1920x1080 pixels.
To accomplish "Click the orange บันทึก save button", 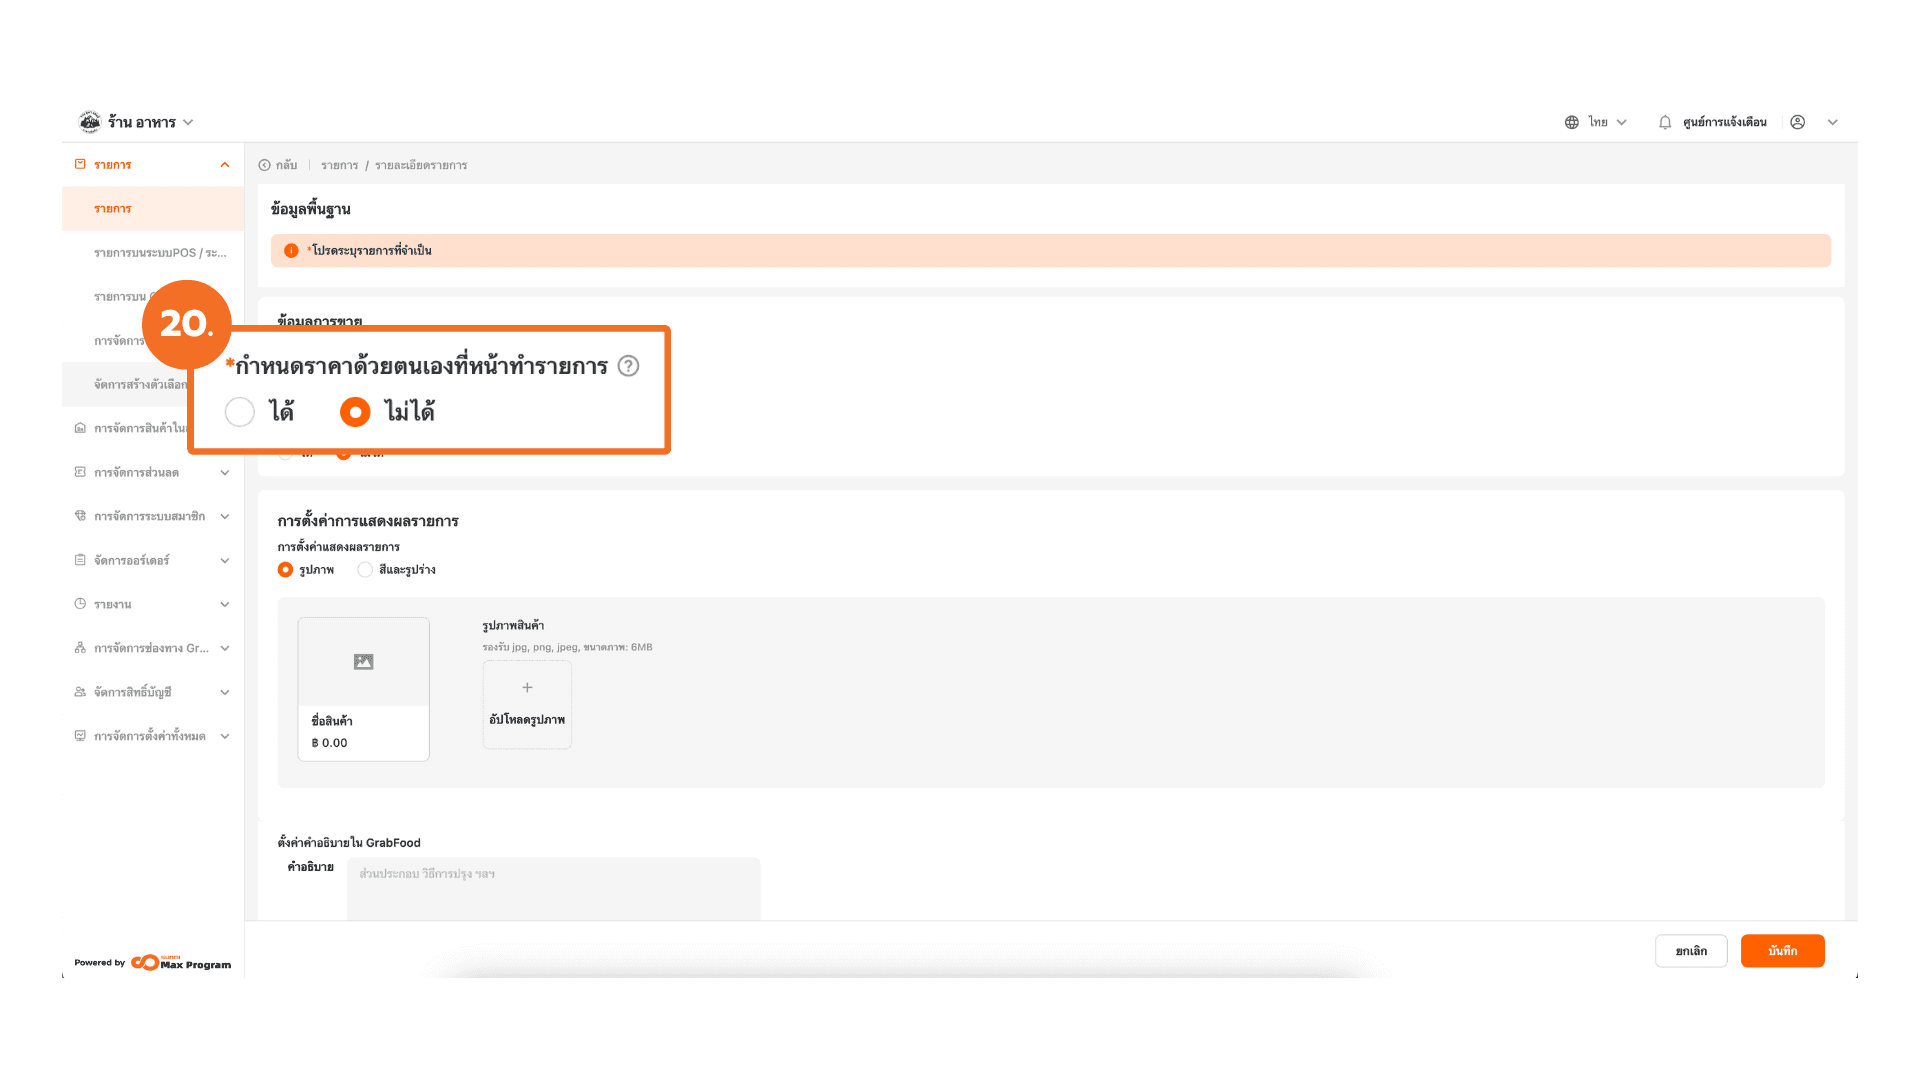I will pyautogui.click(x=1782, y=951).
